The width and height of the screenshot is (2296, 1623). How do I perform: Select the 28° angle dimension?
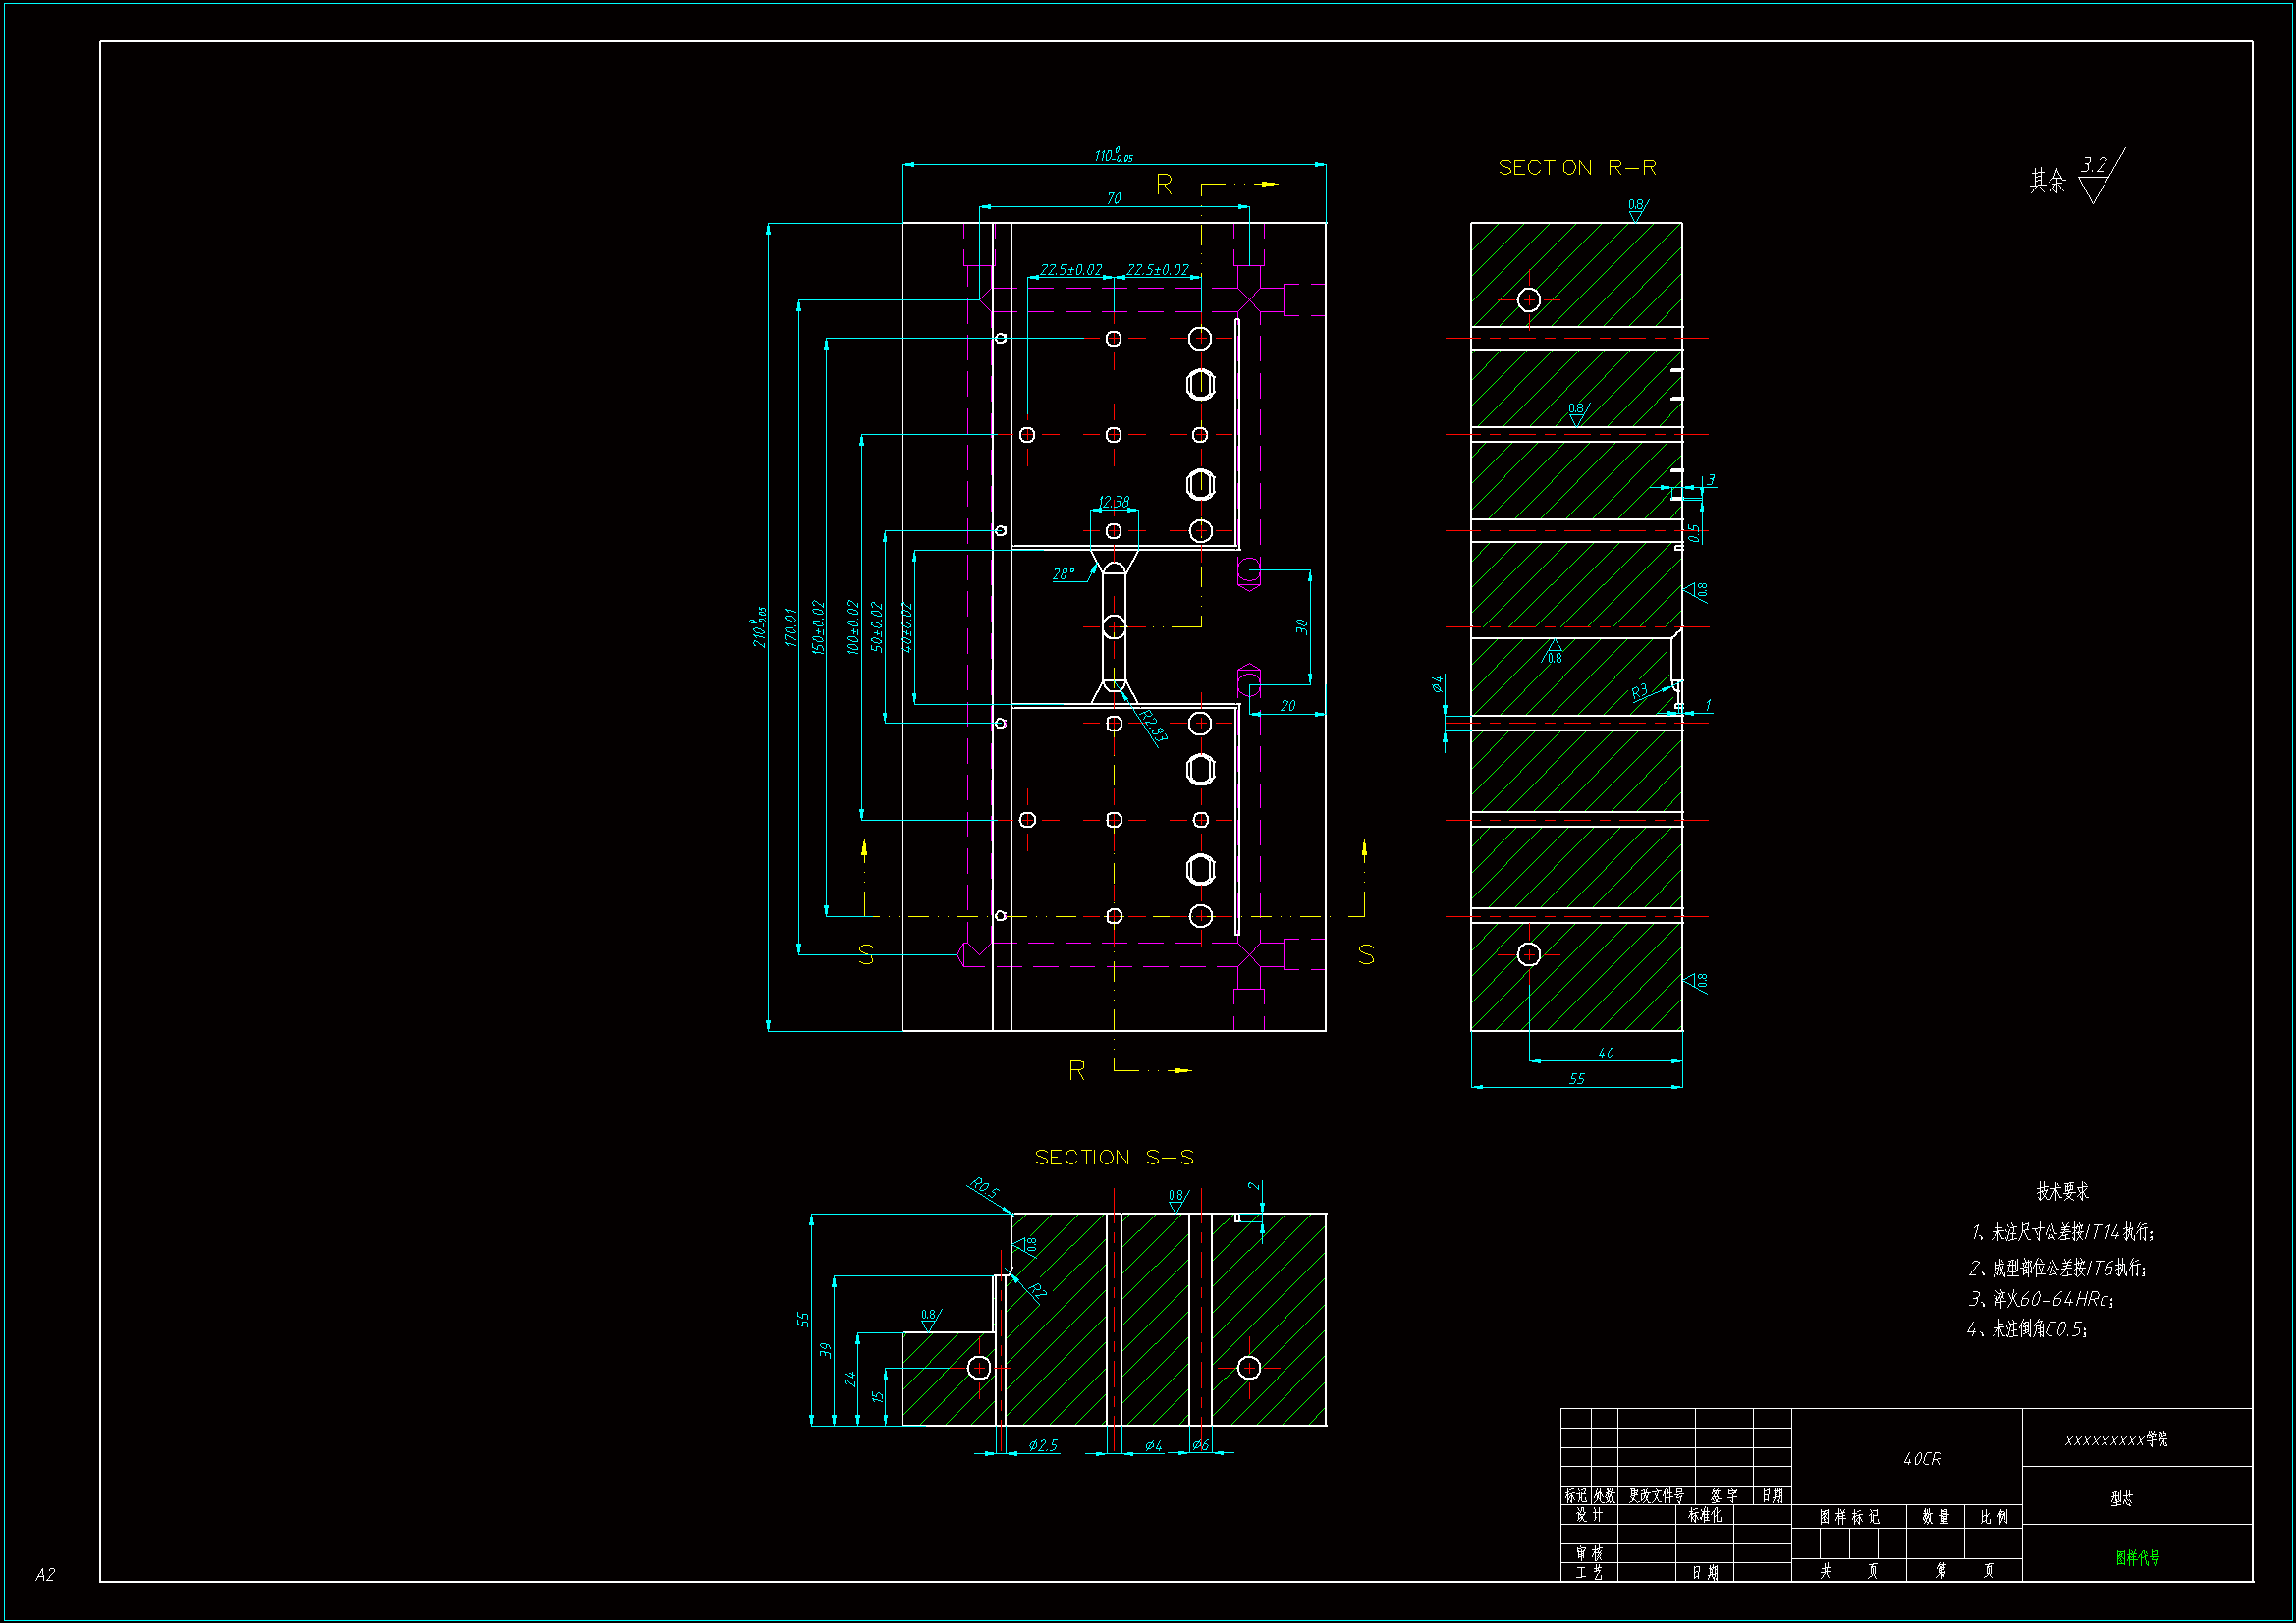click(x=1063, y=574)
